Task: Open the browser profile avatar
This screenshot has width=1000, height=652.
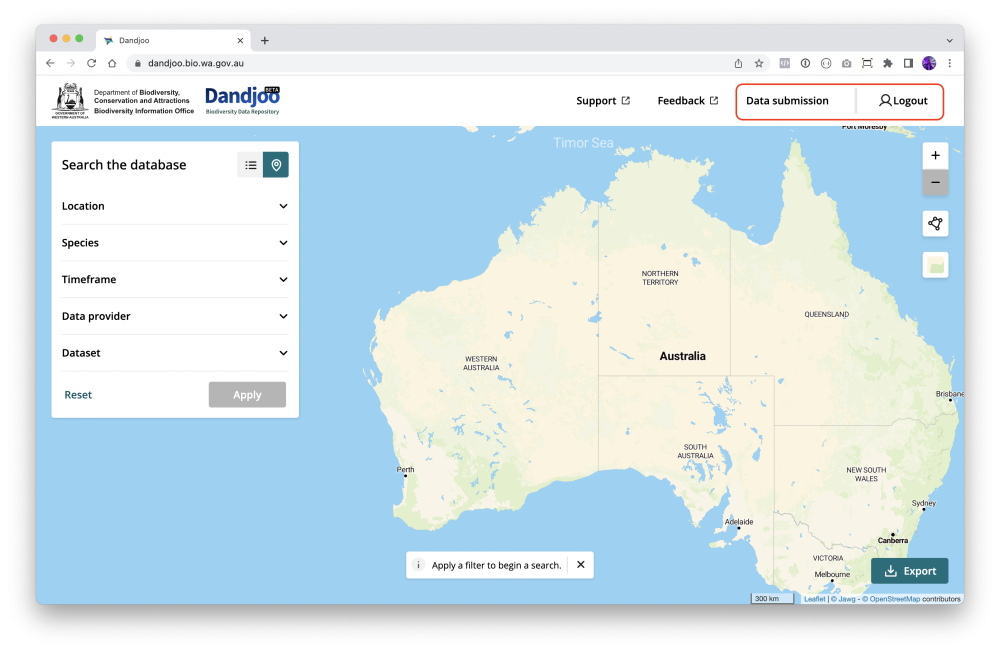Action: (929, 63)
